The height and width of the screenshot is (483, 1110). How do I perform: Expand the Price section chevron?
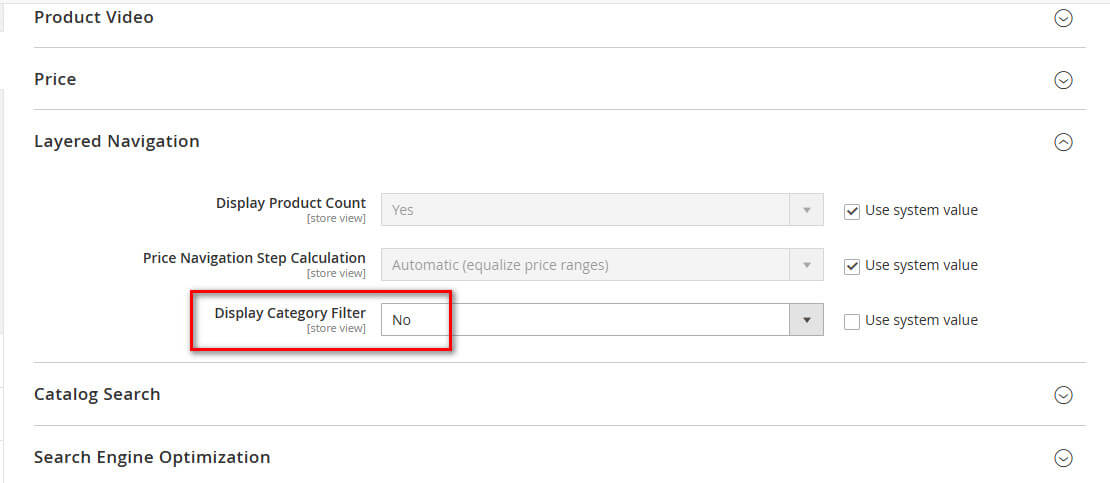[1063, 80]
